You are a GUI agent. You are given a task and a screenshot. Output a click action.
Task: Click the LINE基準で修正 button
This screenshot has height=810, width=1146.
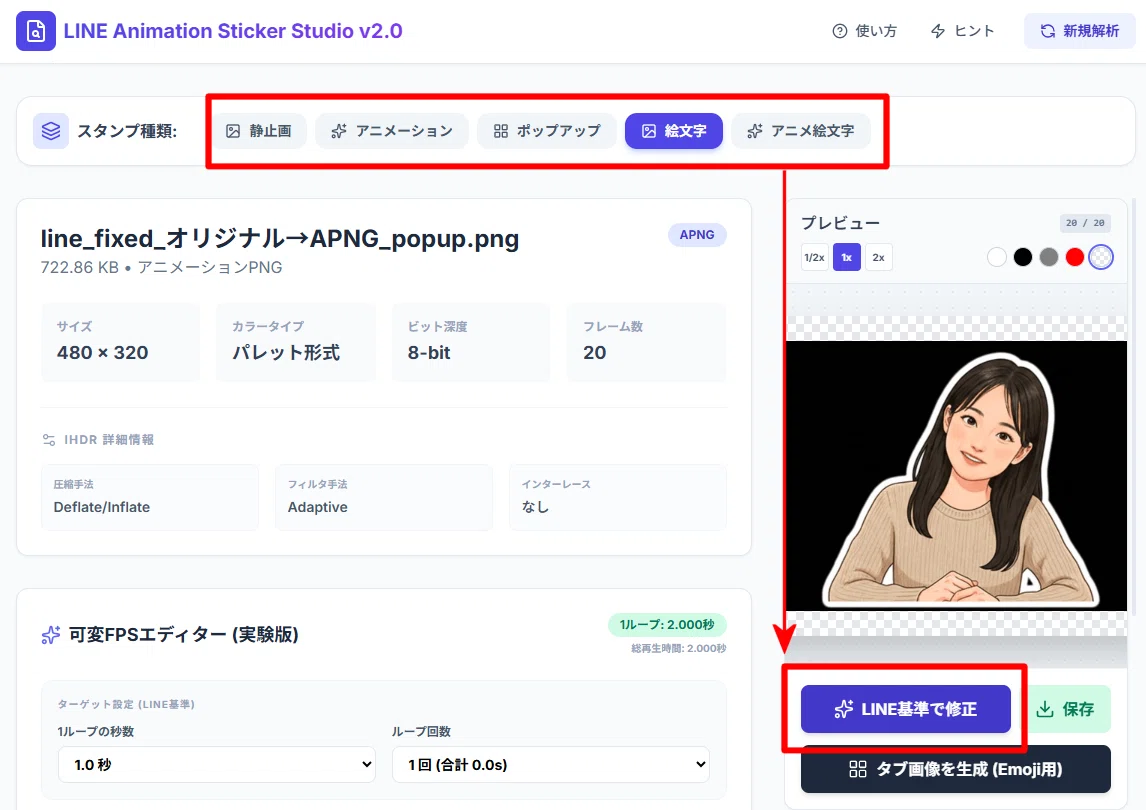tap(906, 708)
